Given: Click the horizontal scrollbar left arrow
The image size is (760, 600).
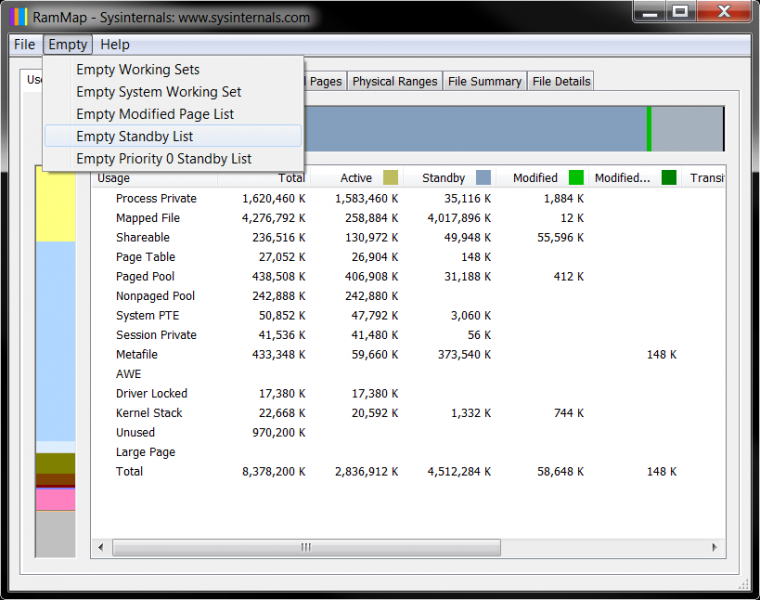Looking at the screenshot, I should click(101, 547).
